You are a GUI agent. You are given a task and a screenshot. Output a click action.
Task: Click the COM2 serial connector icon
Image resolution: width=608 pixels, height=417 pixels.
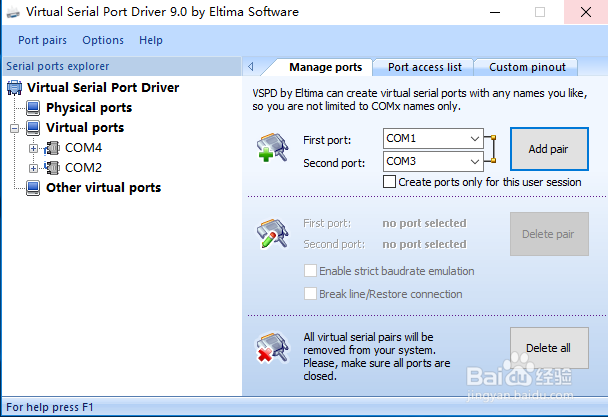pyautogui.click(x=52, y=168)
